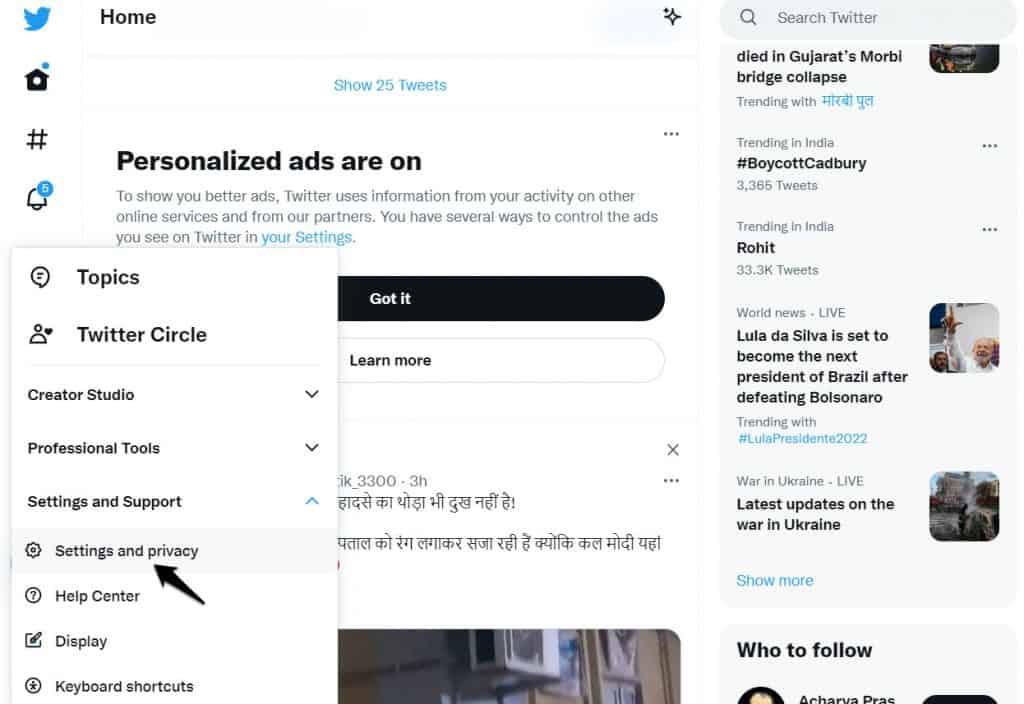Open Topics via its thought-bubble icon
The height and width of the screenshot is (704, 1024).
coord(41,277)
